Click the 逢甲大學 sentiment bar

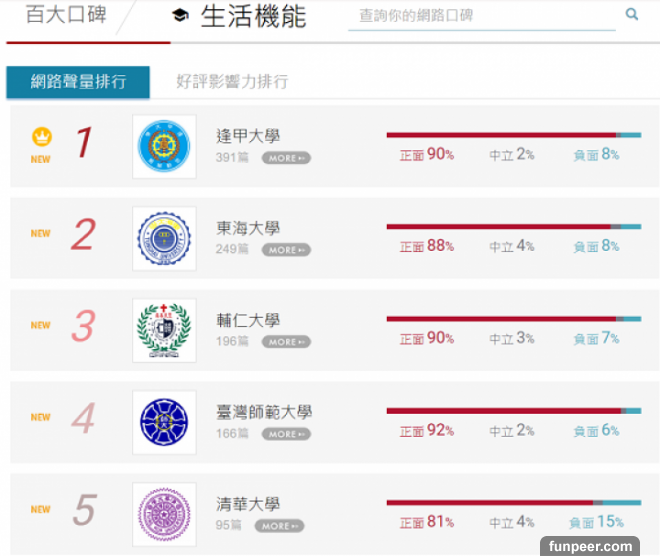[513, 134]
